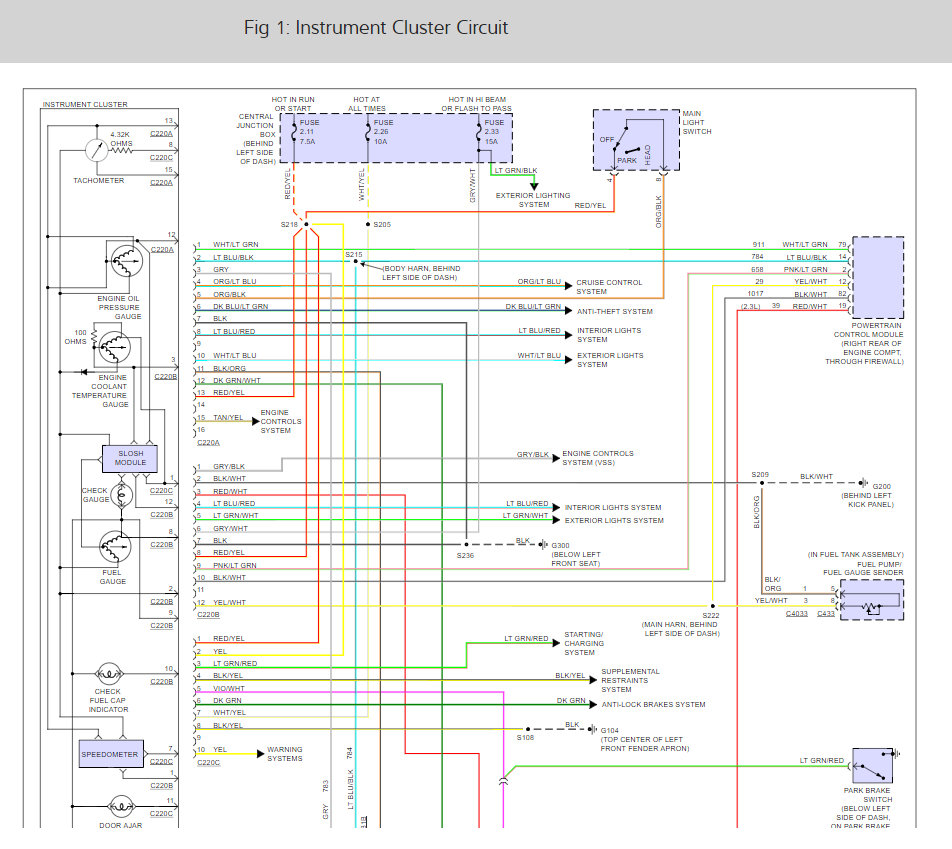
Task: Click the door ajar lamp symbol
Action: 120,806
